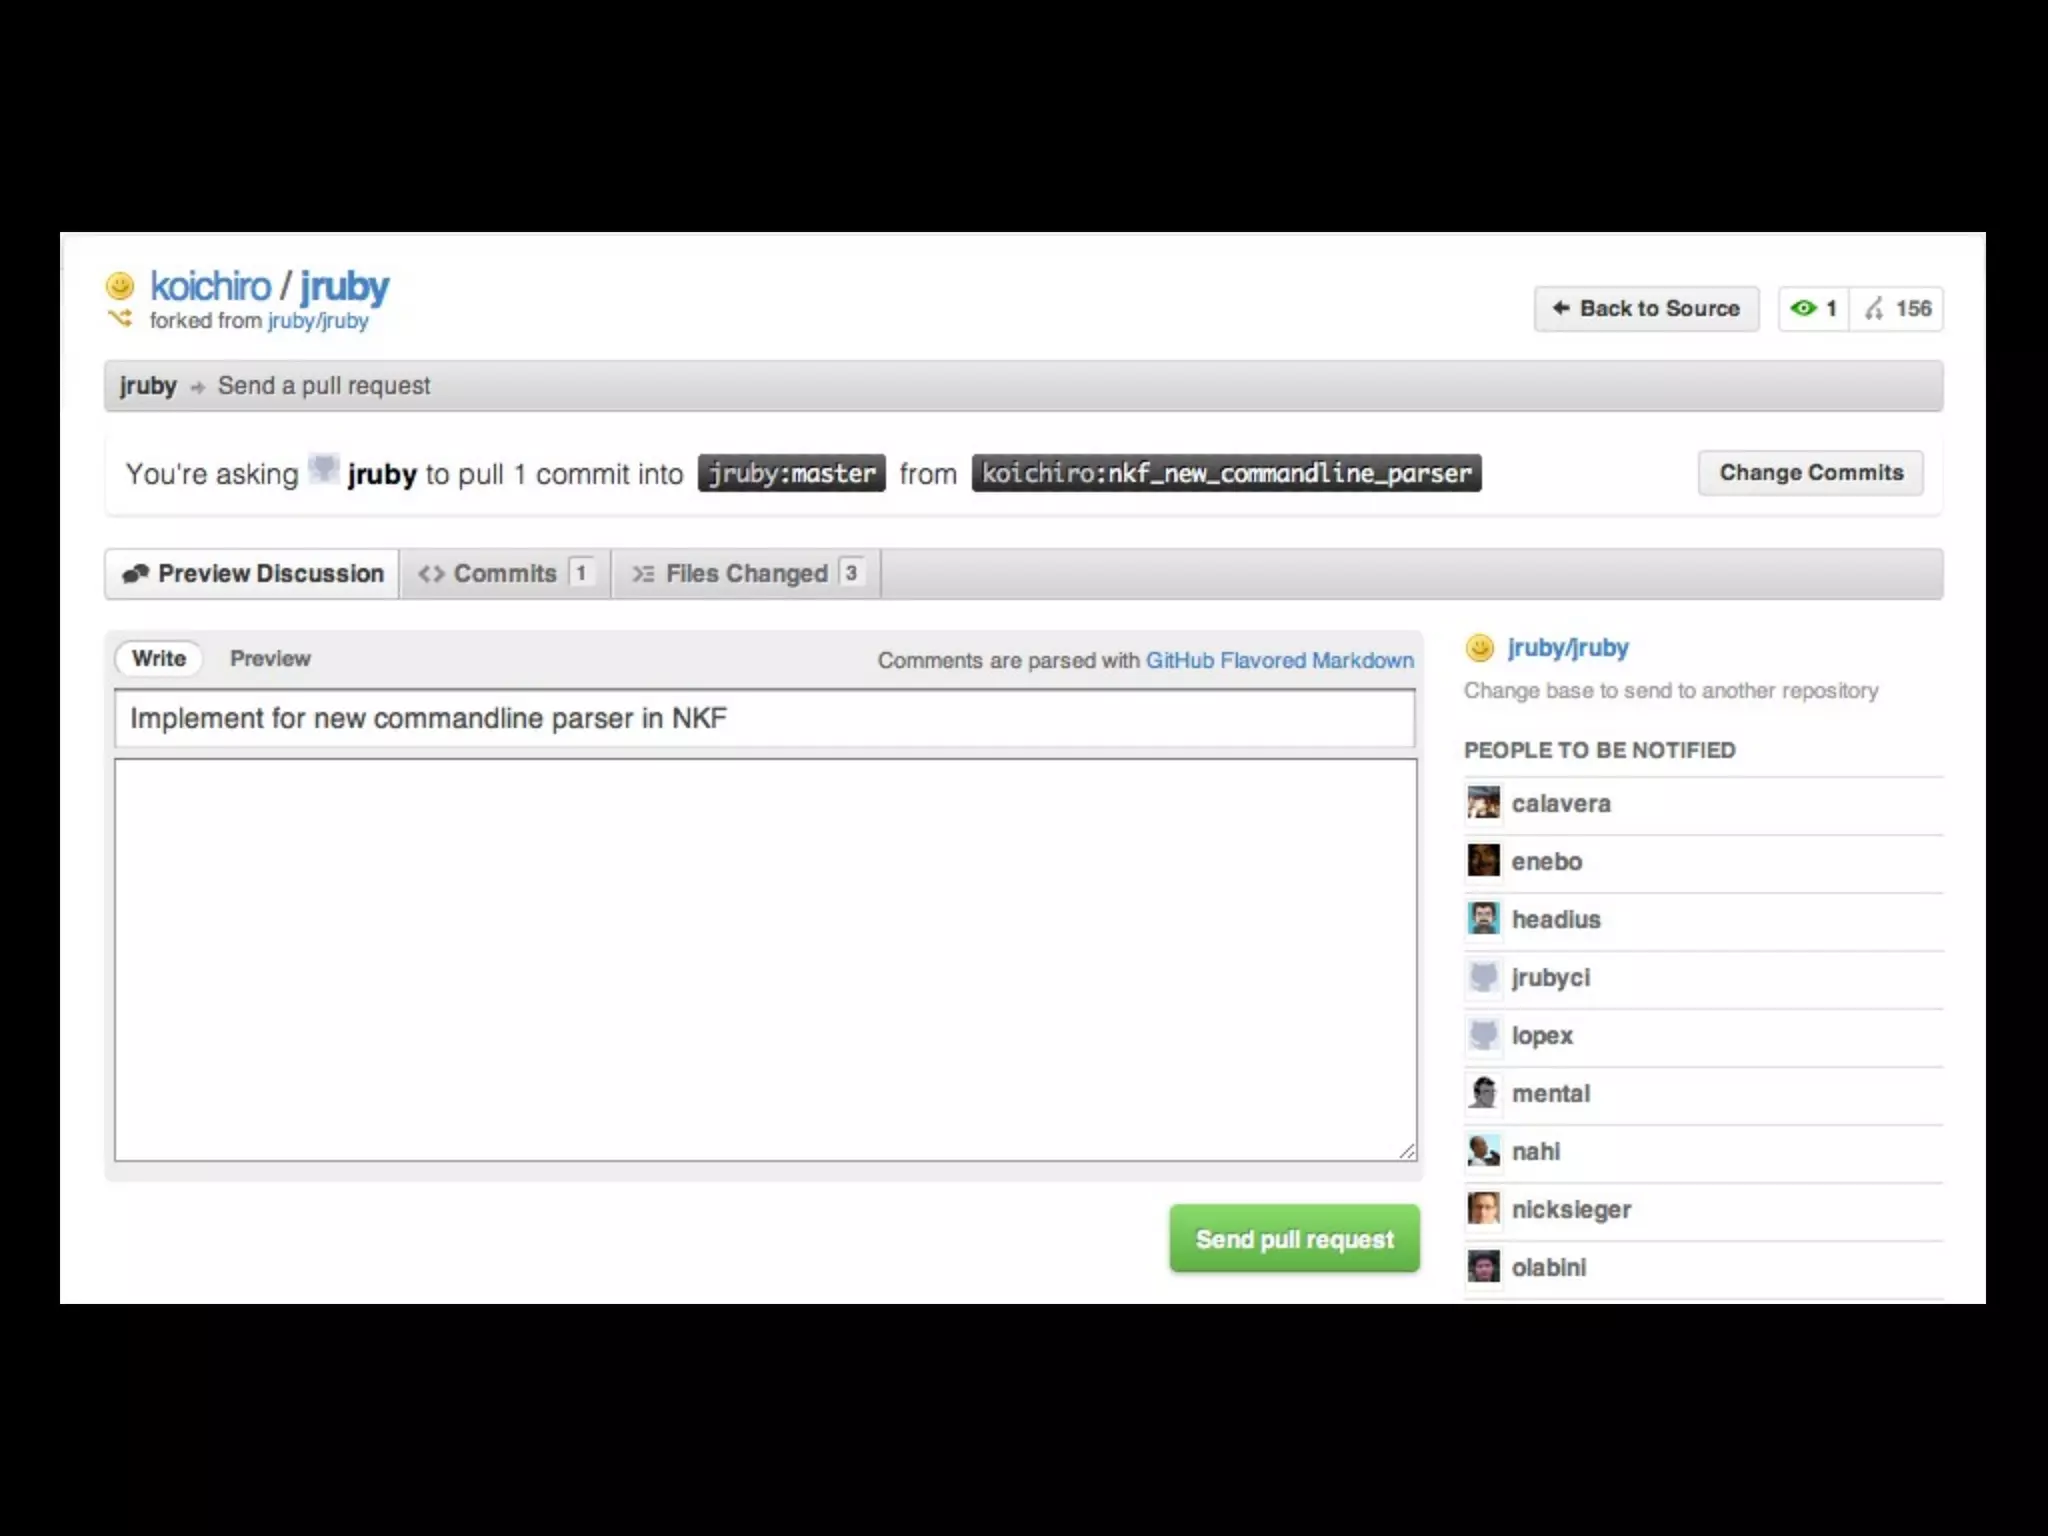2048x1536 pixels.
Task: Open the Files Changed tab
Action: coord(746,573)
